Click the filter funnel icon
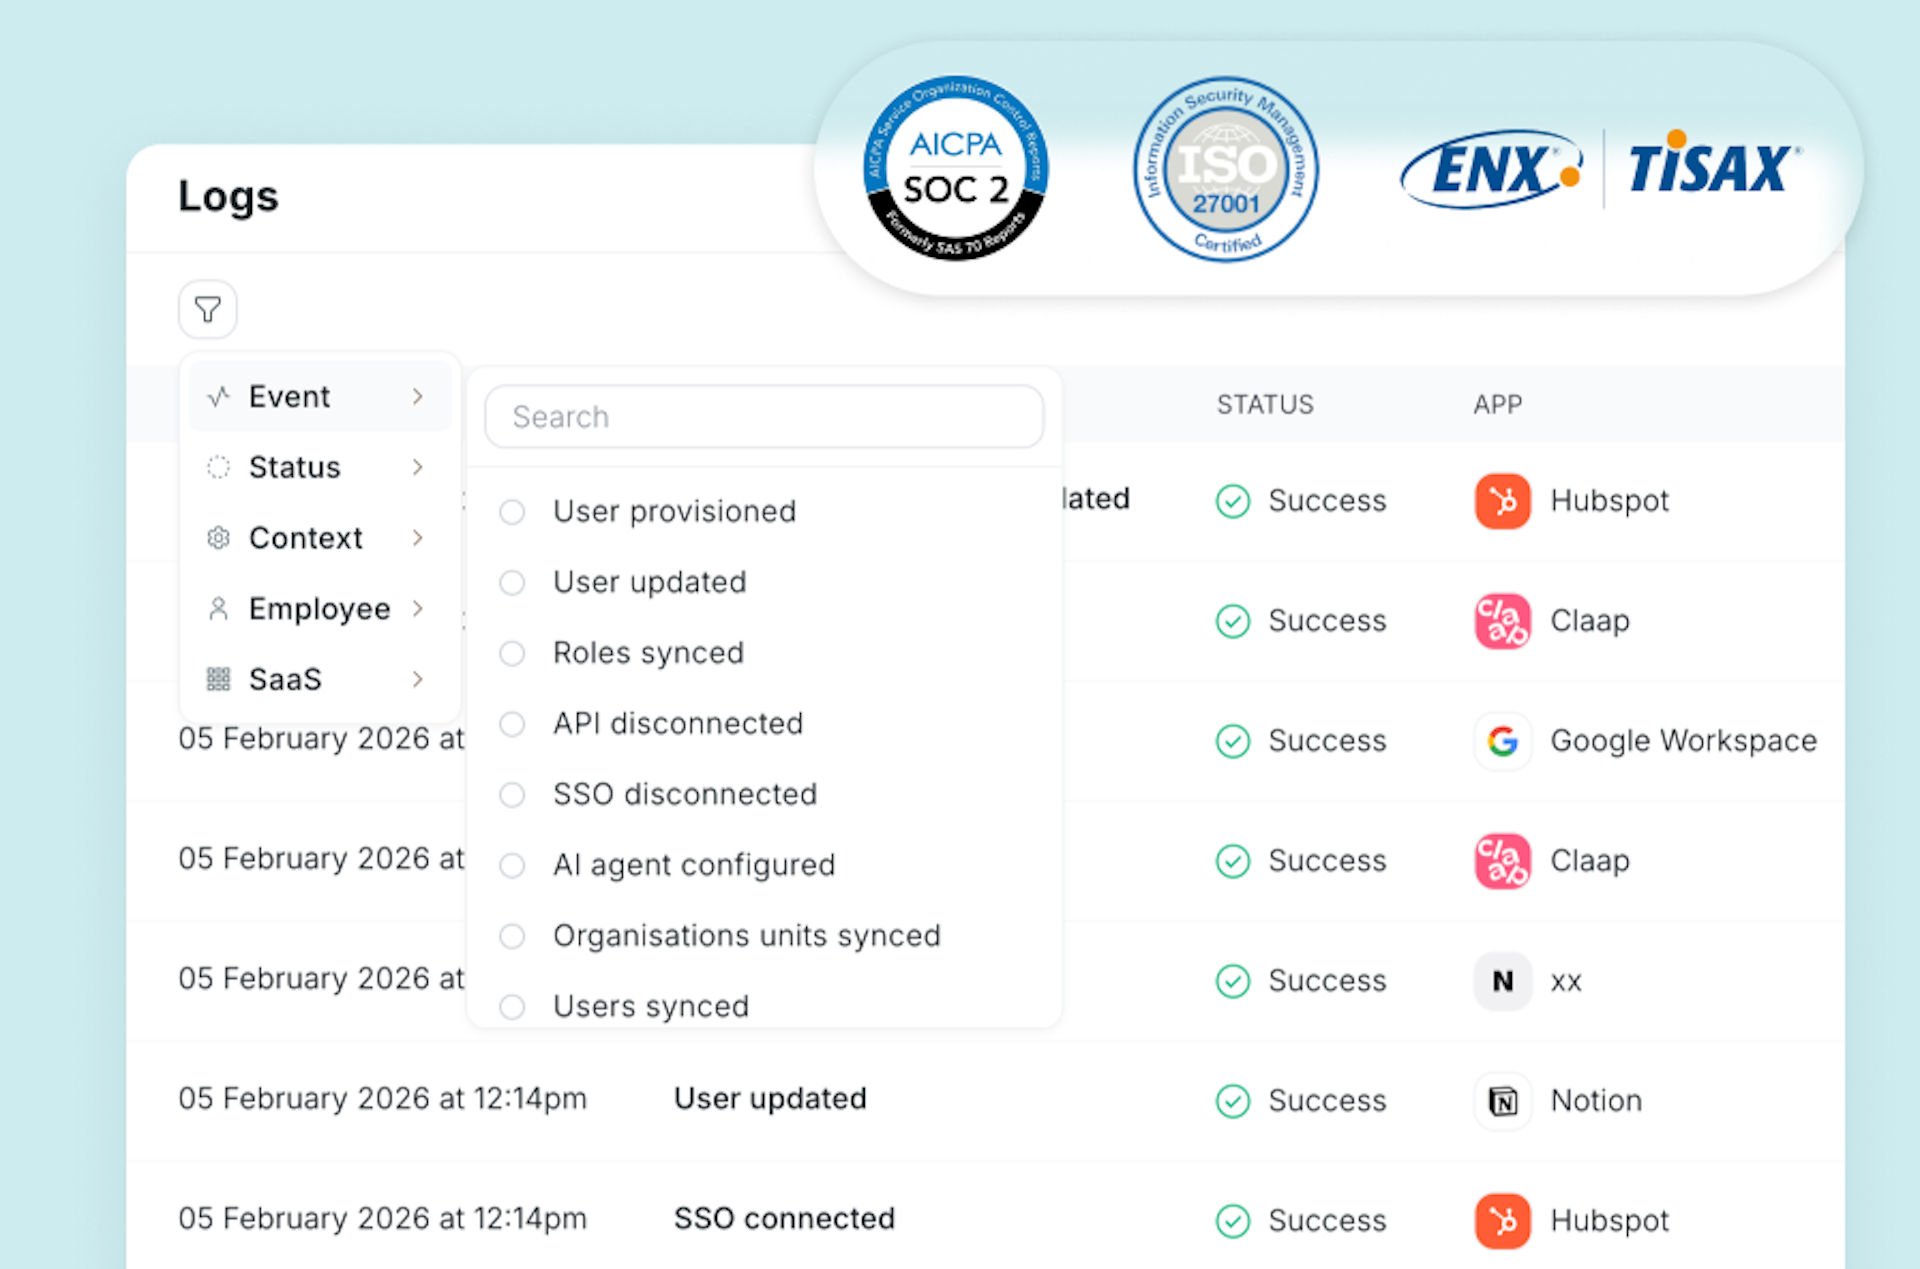 coord(207,310)
